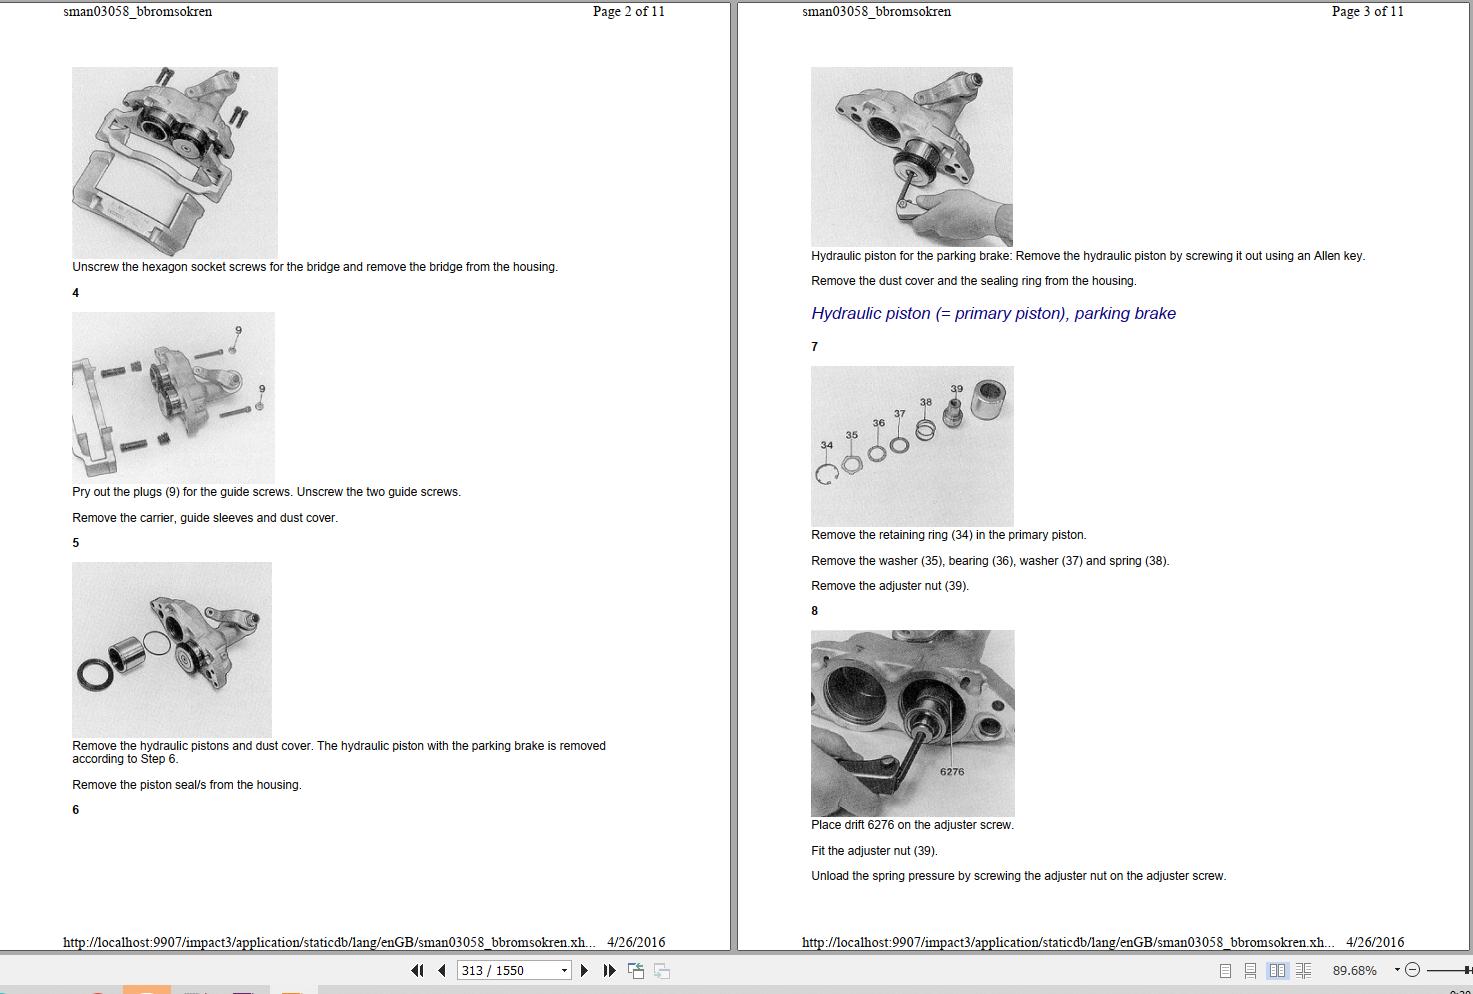This screenshot has width=1473, height=994.
Task: Click the zoom slider handle
Action: pos(1469,970)
